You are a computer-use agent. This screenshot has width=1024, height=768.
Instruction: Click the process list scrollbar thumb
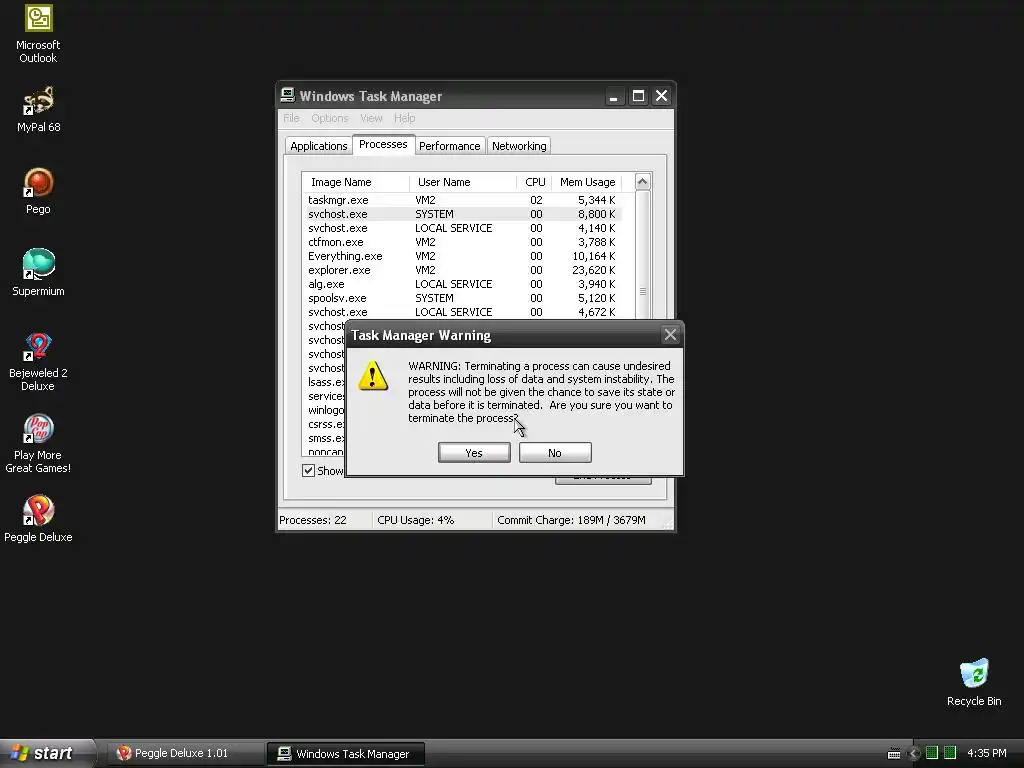coord(643,291)
